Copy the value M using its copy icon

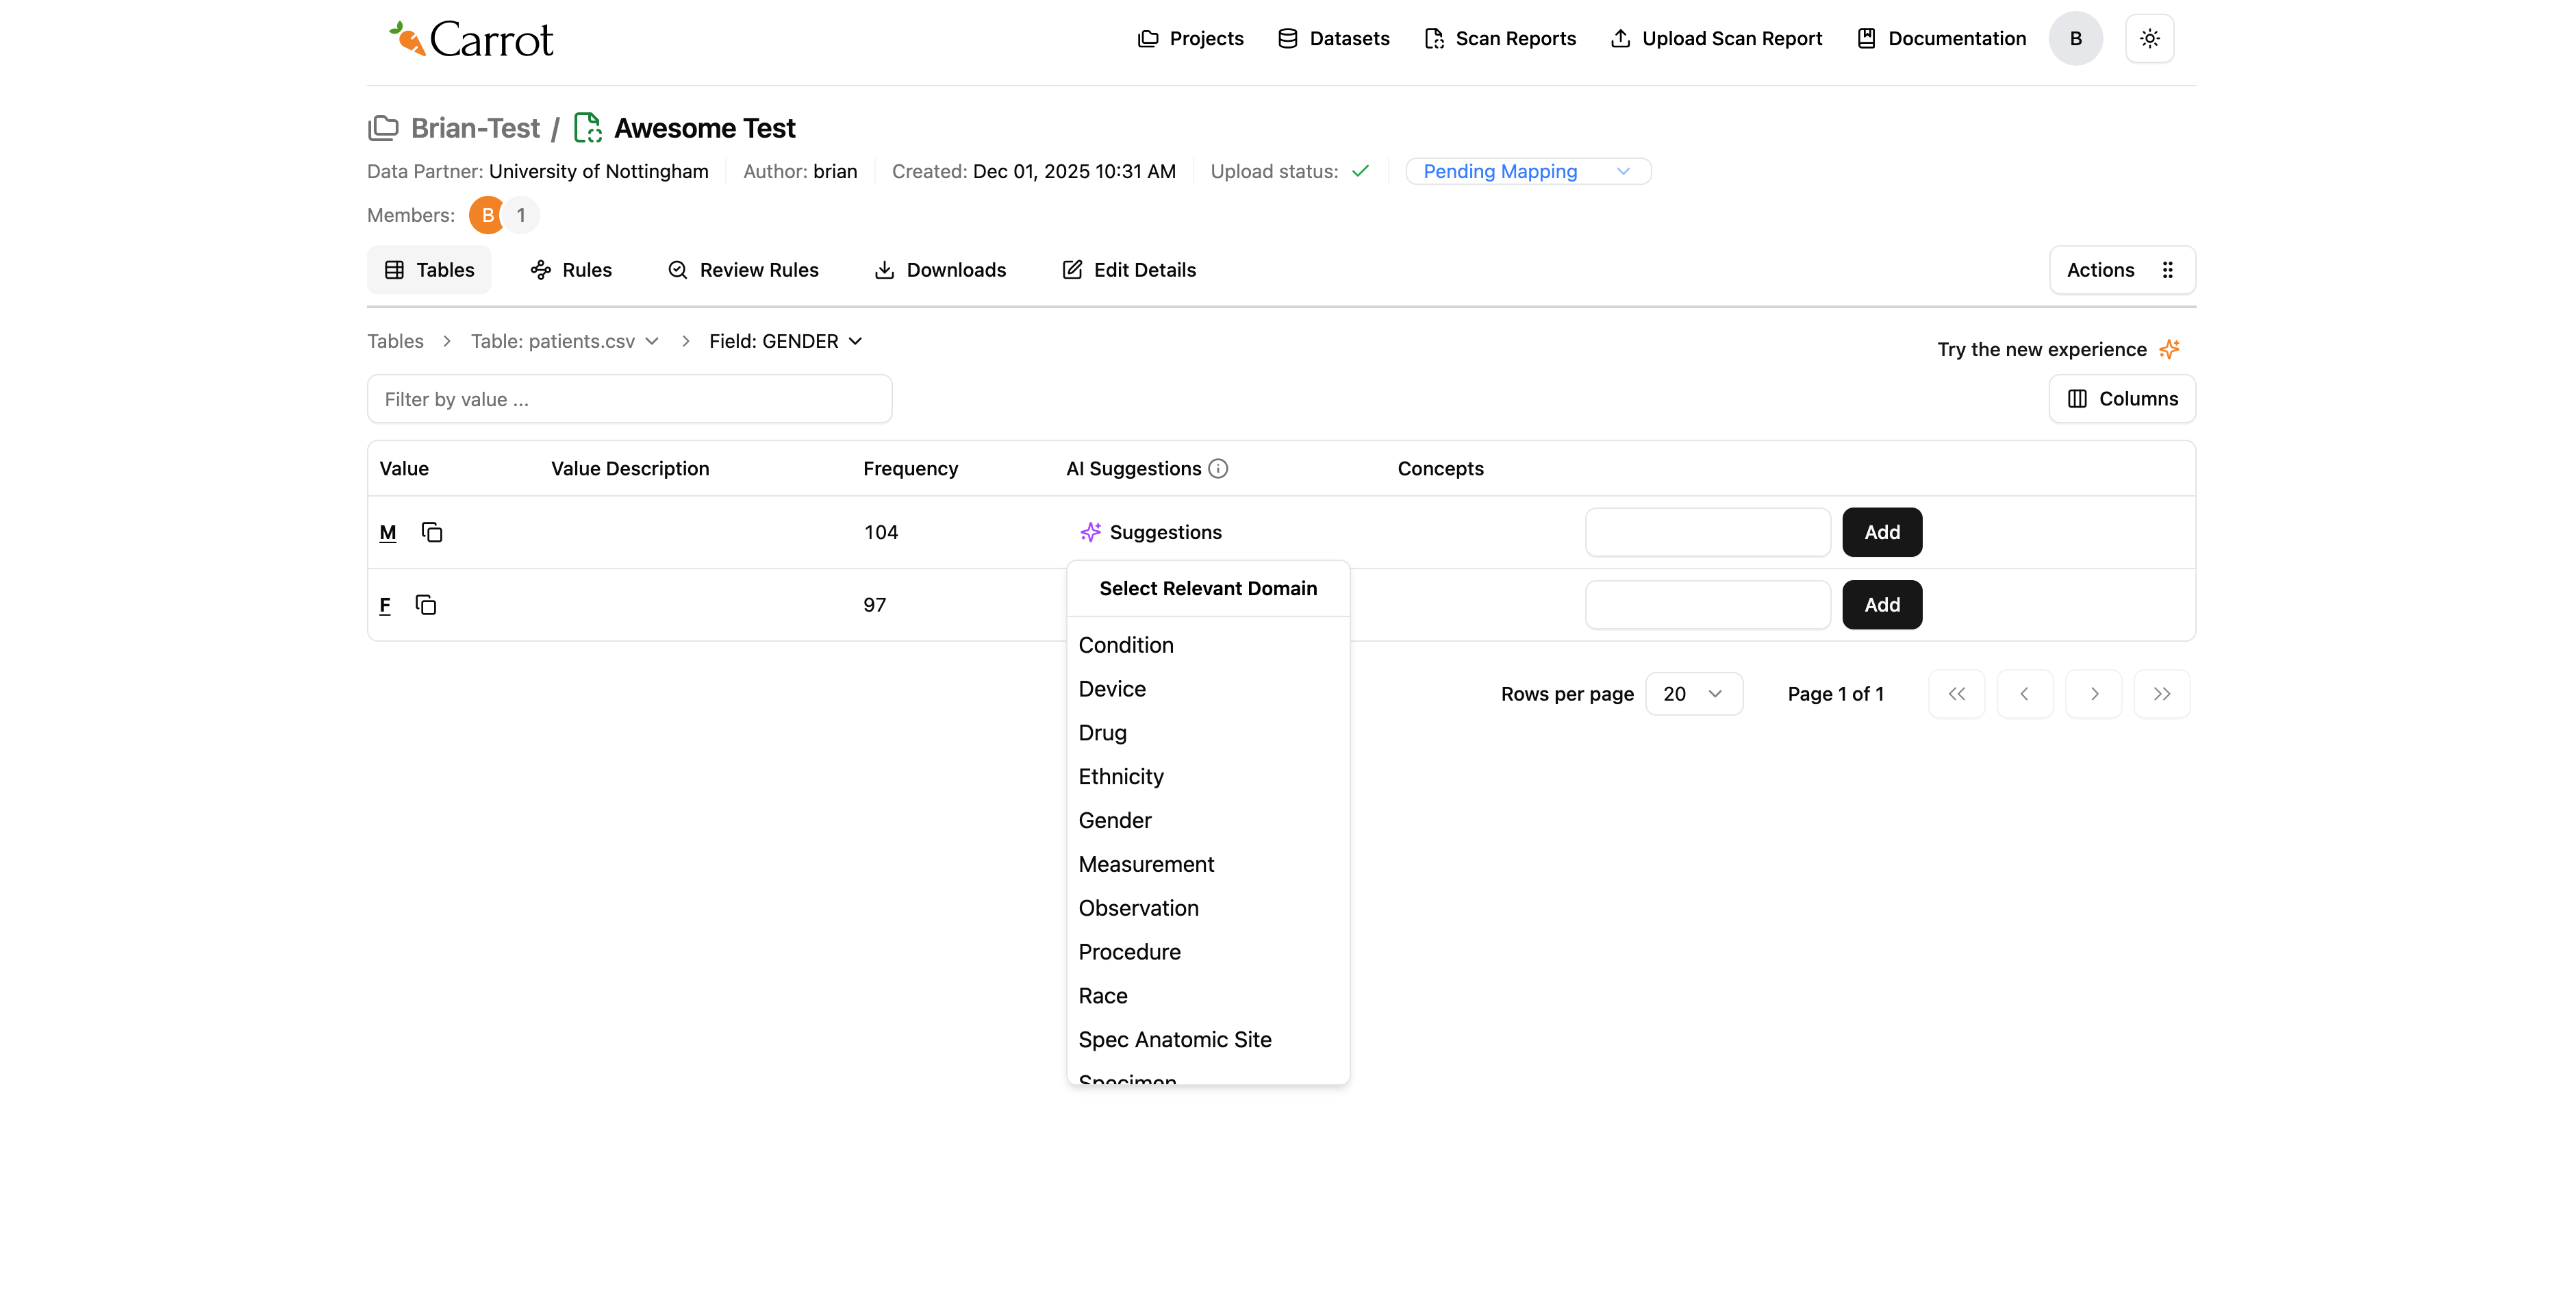click(x=432, y=532)
